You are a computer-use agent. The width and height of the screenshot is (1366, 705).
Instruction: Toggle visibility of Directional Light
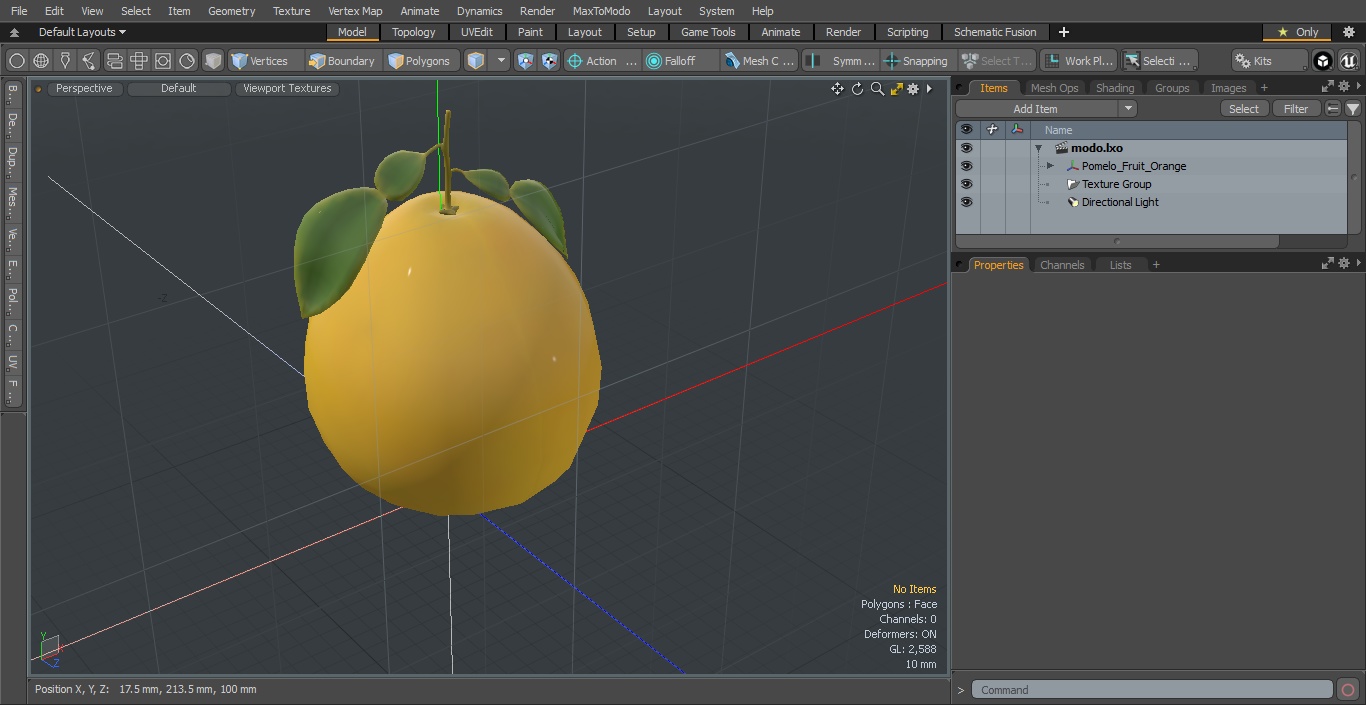pos(966,202)
